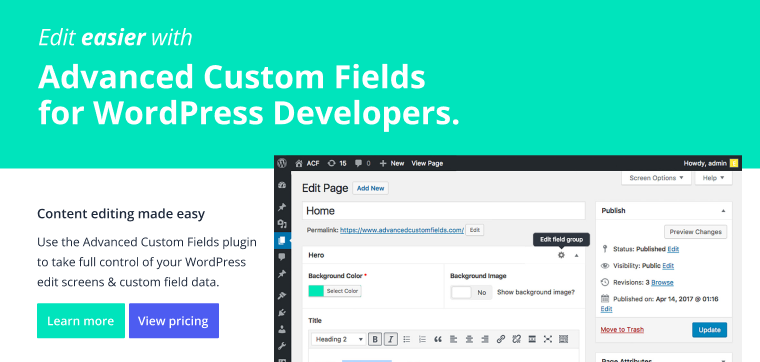Insert the Read More tag
The image size is (760, 362).
[x=532, y=339]
